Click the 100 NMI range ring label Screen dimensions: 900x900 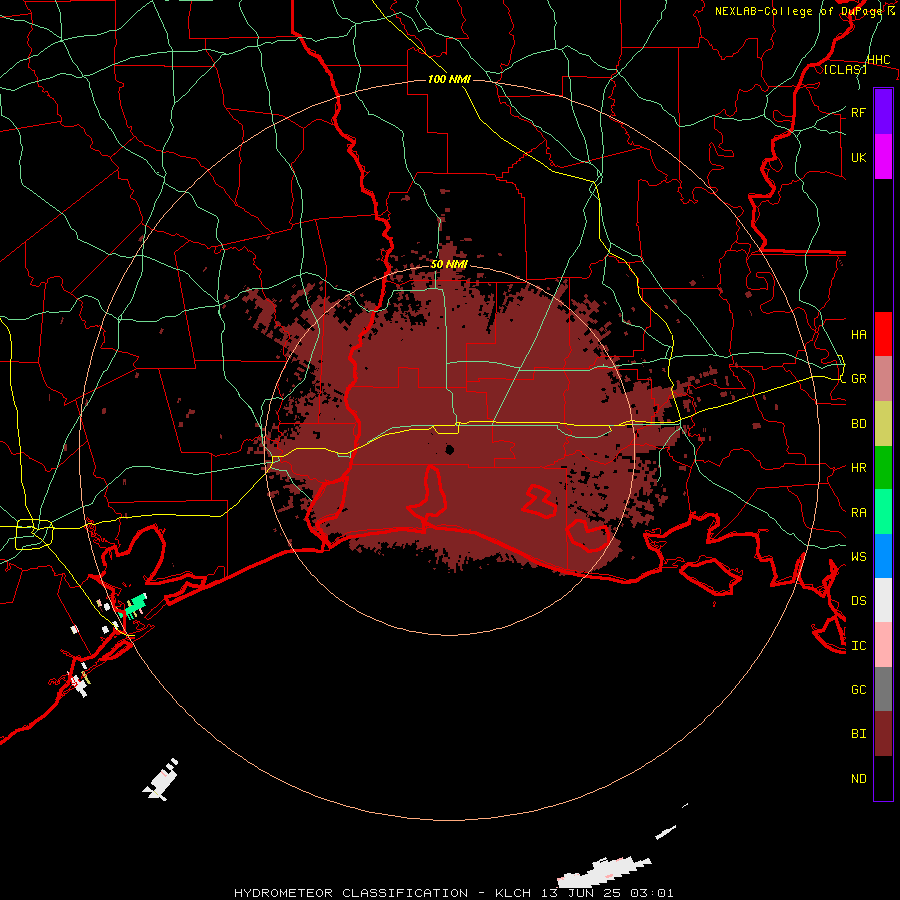[449, 79]
